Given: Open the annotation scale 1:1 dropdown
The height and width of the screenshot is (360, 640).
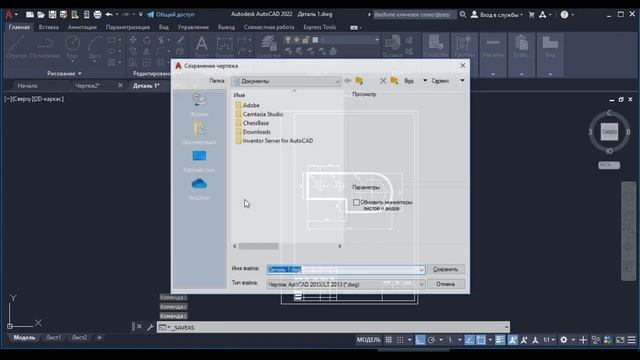Looking at the screenshot, I should point(549,340).
